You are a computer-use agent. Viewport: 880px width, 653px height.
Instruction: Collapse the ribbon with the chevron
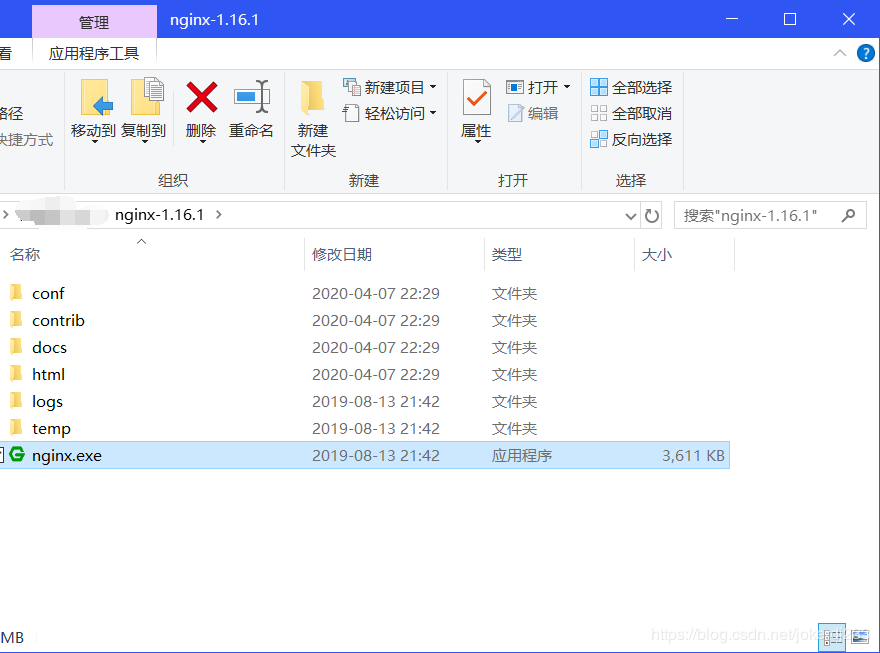point(840,53)
